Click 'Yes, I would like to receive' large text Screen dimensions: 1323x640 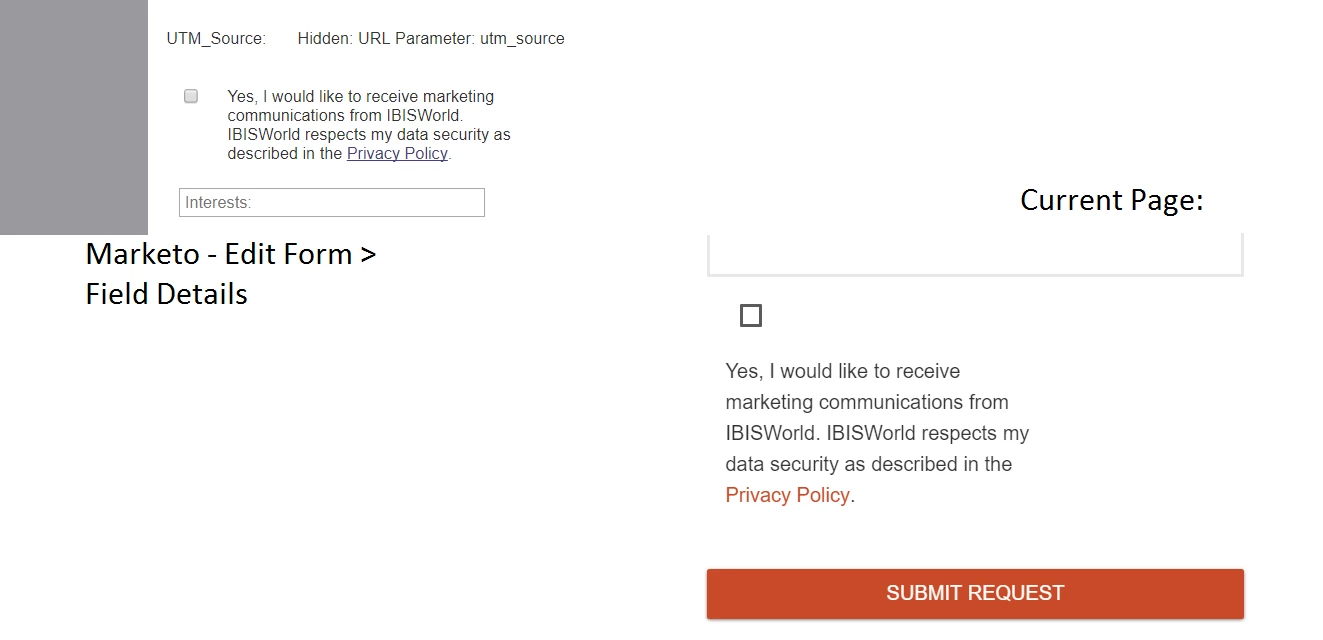pyautogui.click(x=842, y=371)
